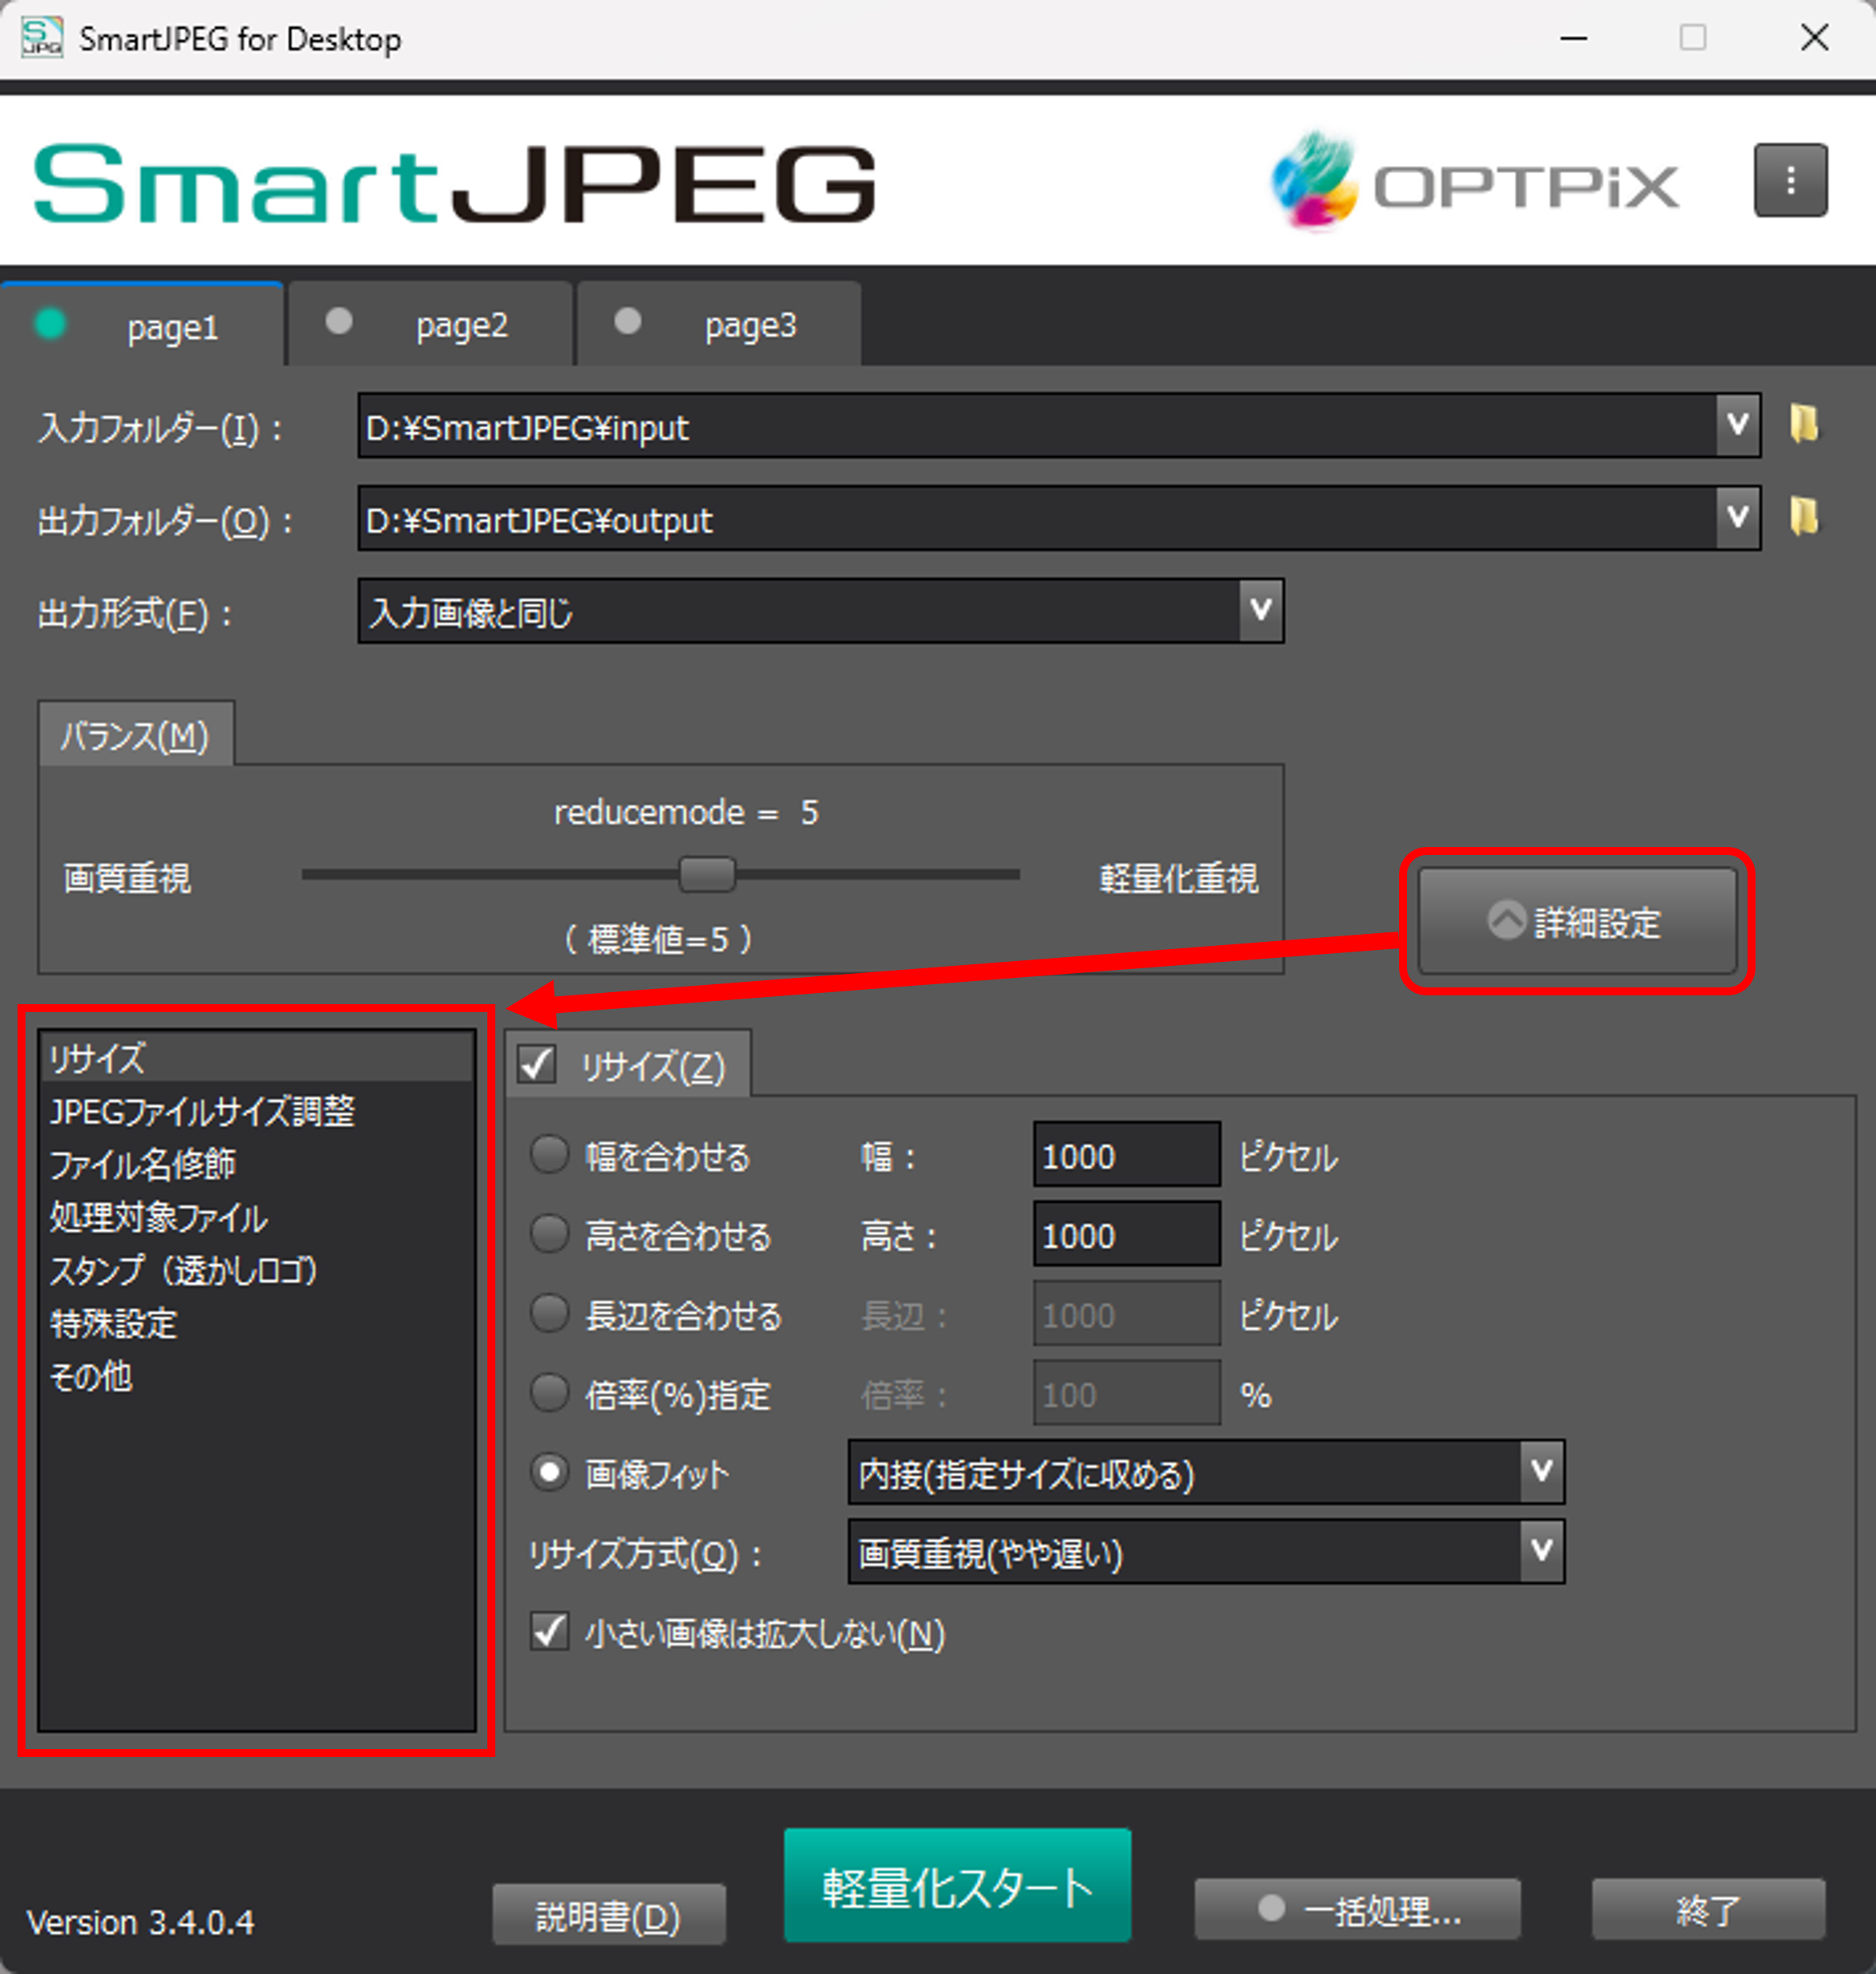Open the リサイズ方式 dropdown
Image resolution: width=1876 pixels, height=1974 pixels.
point(1206,1551)
